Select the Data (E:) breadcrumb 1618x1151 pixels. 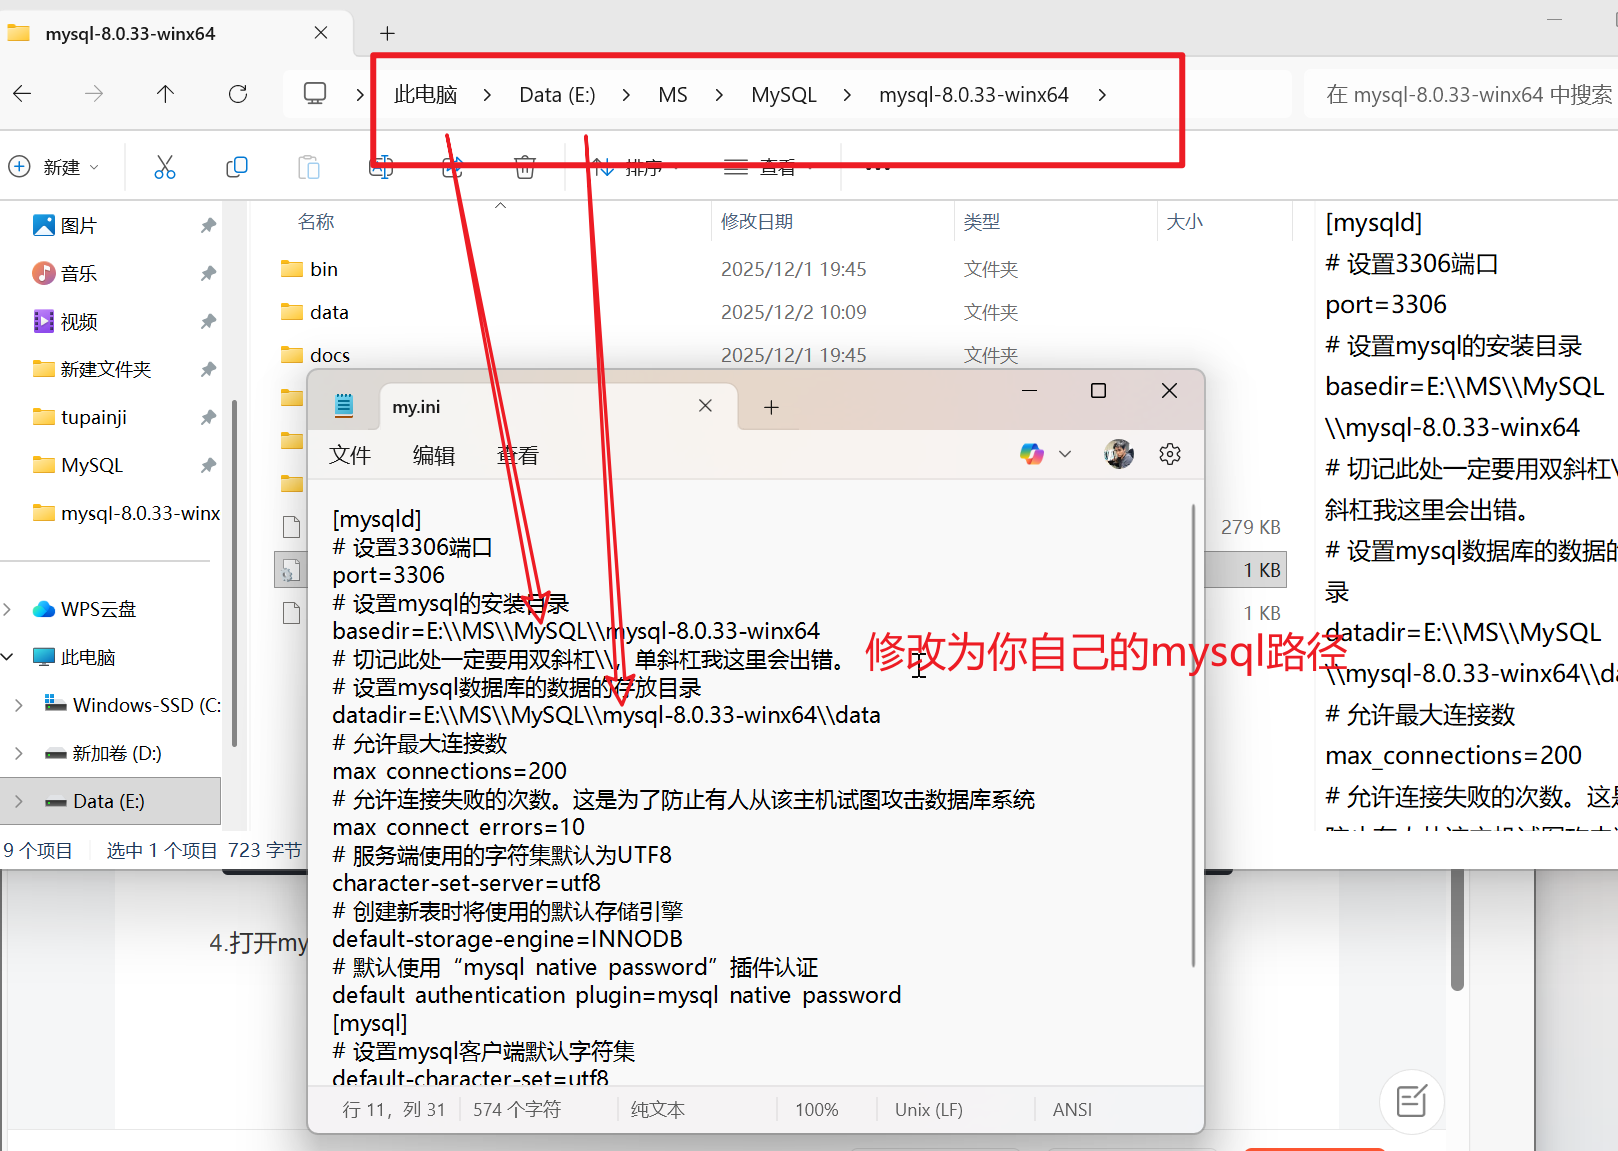point(557,95)
